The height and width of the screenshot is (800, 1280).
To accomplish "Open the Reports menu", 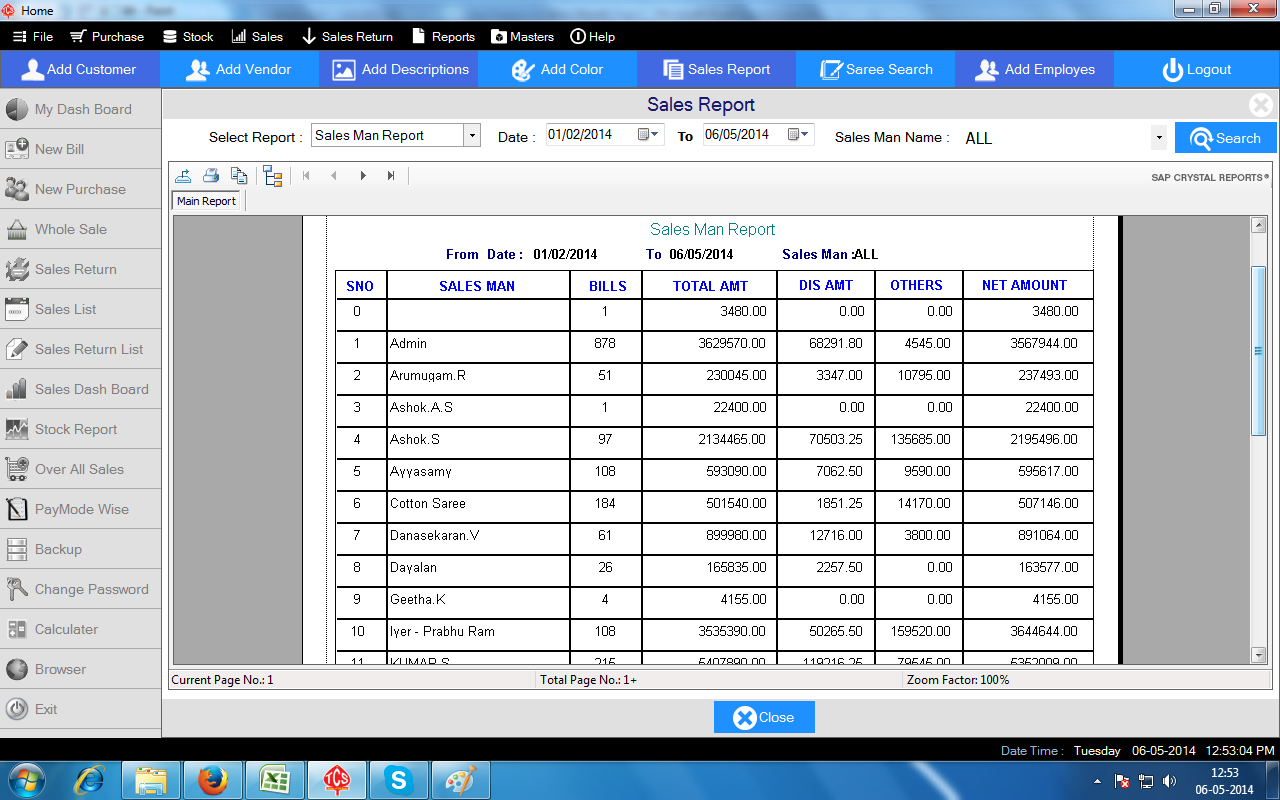I will (x=443, y=36).
